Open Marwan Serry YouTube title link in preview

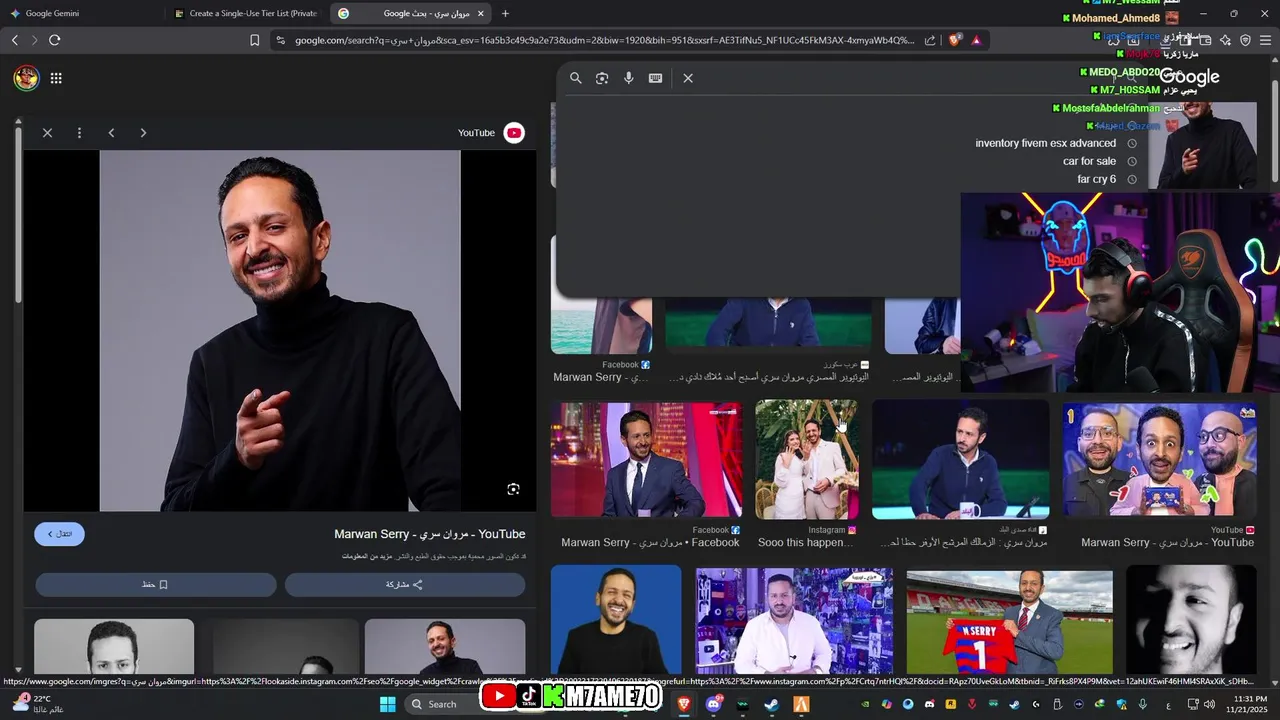pos(430,534)
